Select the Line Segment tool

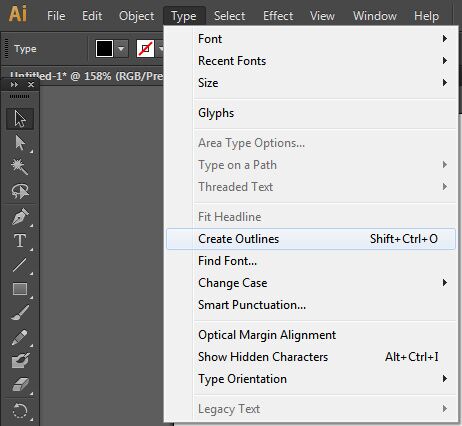[20, 265]
